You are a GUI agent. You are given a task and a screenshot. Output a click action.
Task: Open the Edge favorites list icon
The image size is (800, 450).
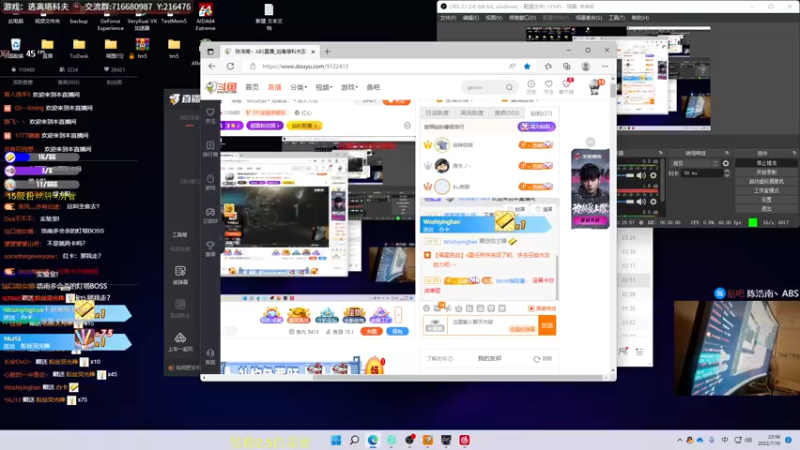548,66
